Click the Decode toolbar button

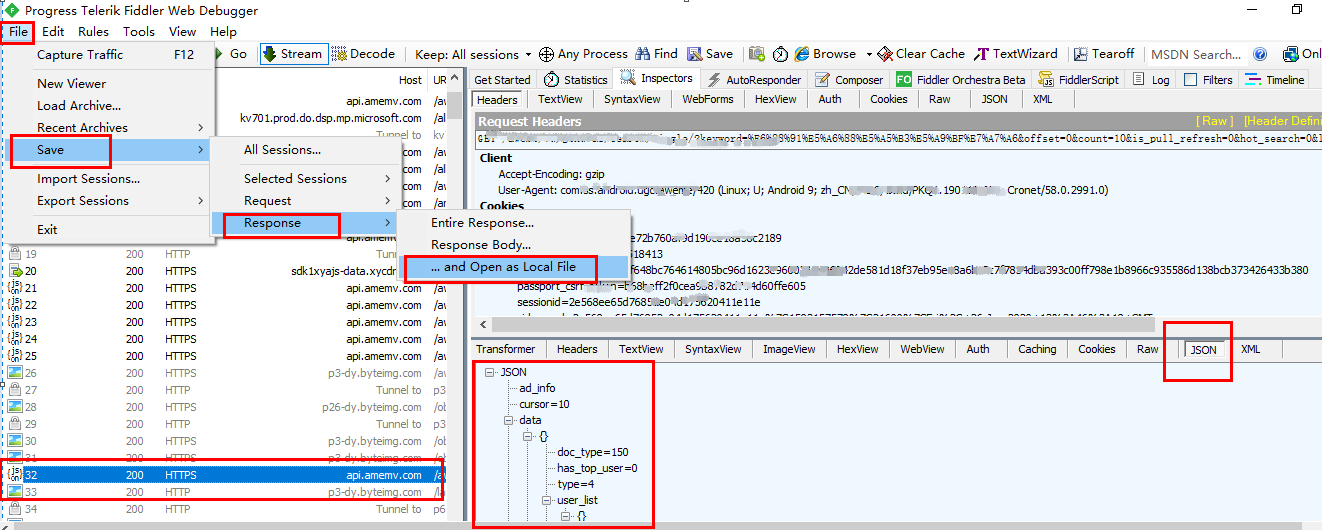pyautogui.click(x=364, y=54)
